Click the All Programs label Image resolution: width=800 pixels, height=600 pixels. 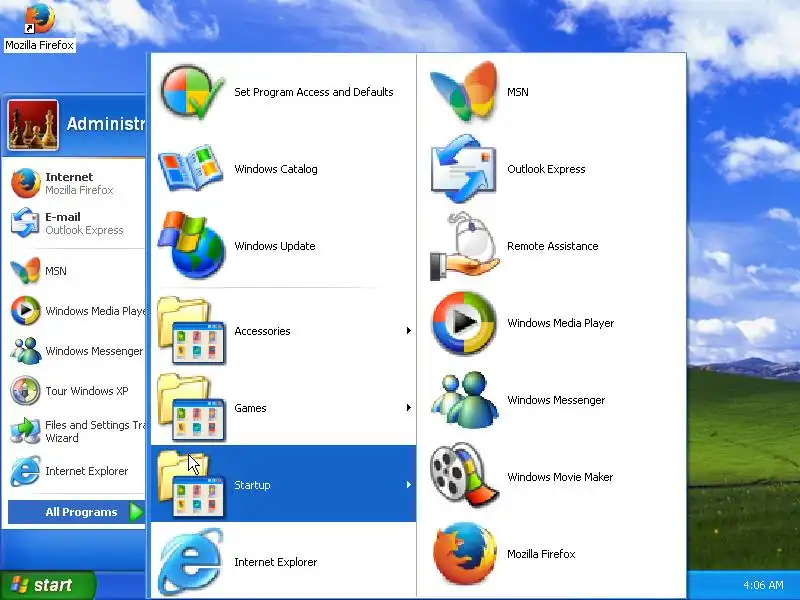81,512
